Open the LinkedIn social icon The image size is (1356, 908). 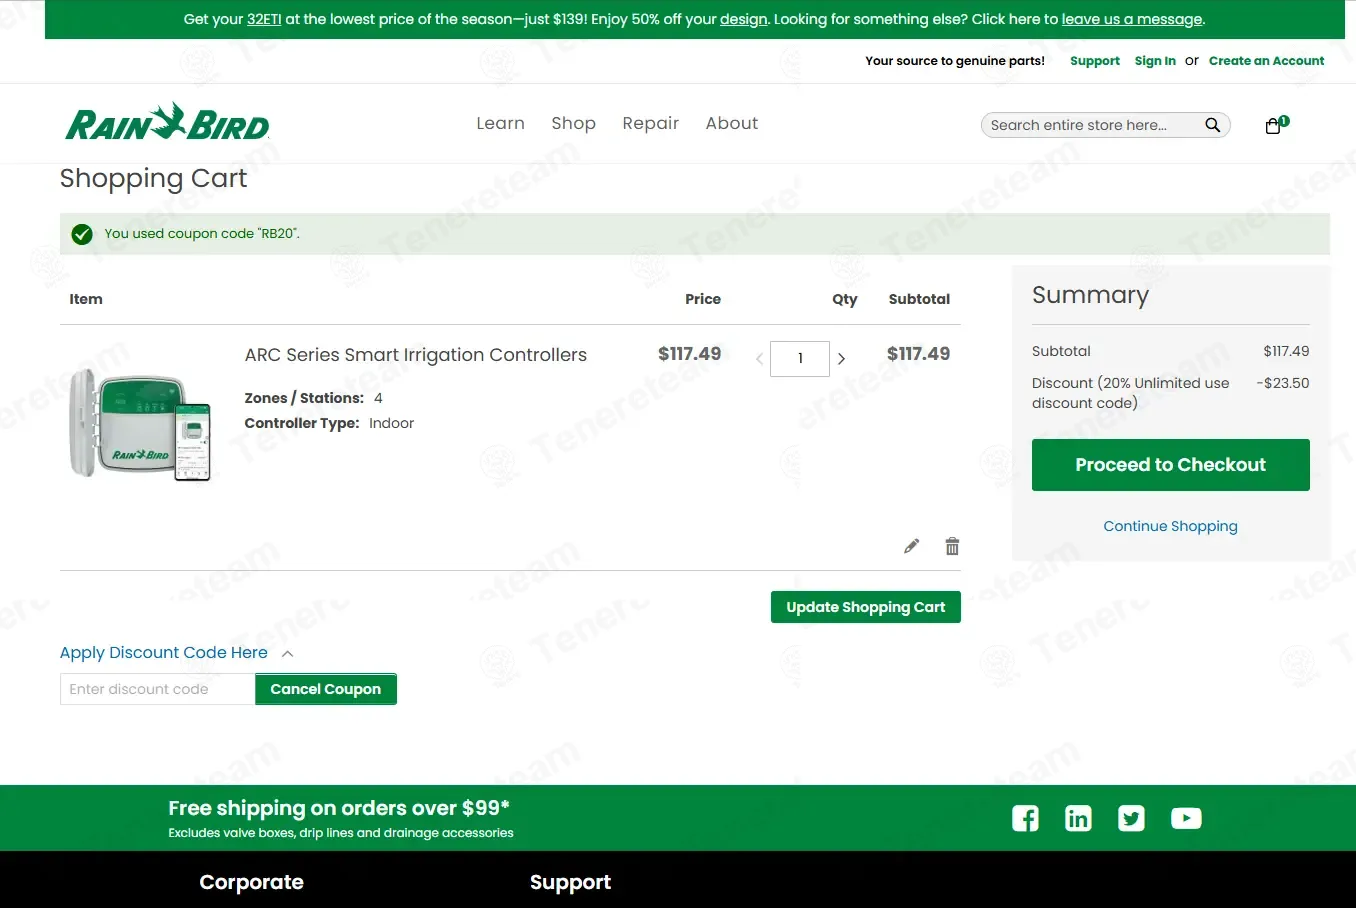tap(1078, 818)
